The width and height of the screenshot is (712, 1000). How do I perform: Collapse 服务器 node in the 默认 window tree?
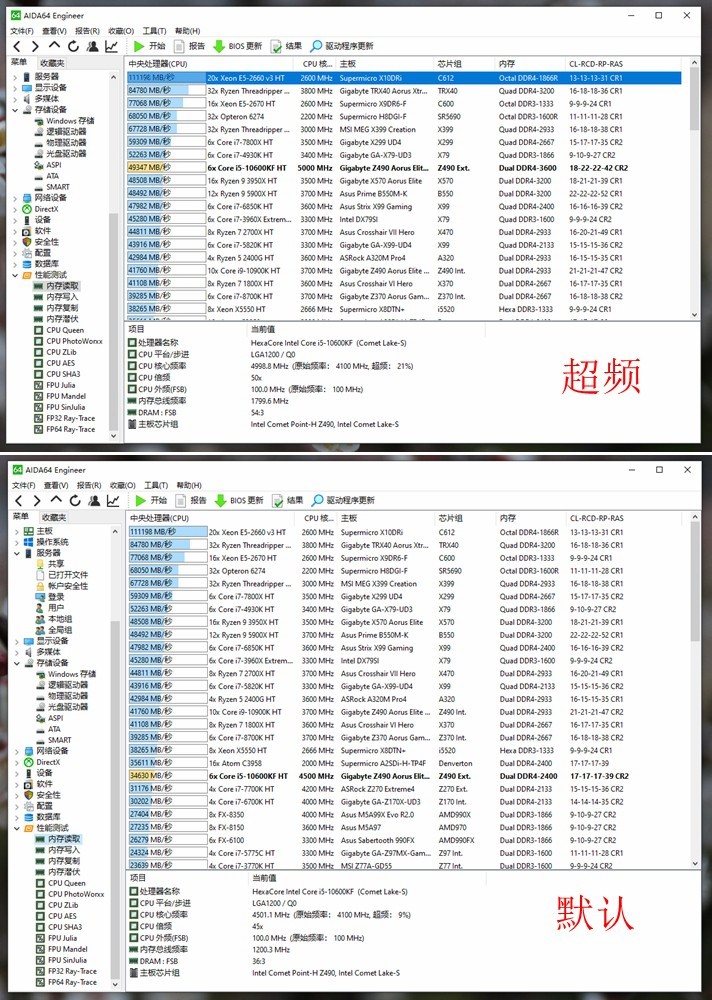[17, 554]
